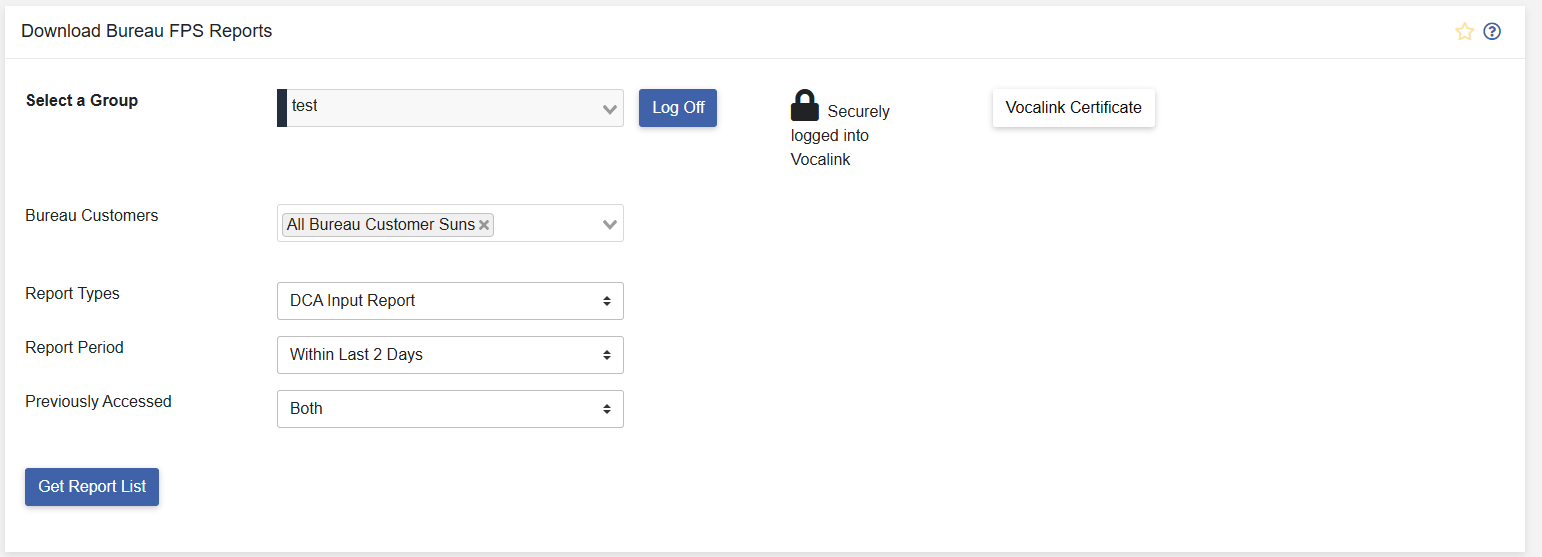Click the Securely logged into Vocalink text

tap(840, 136)
